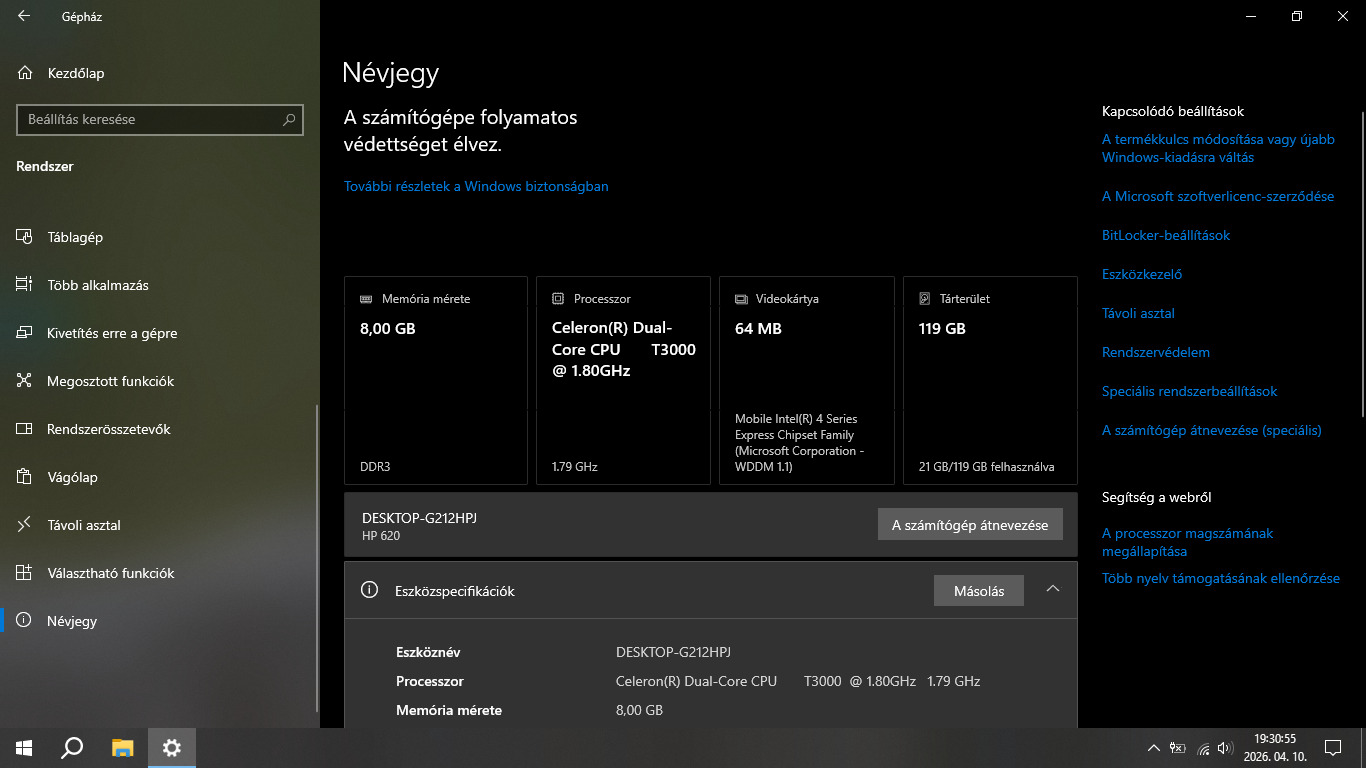Open Kezdőlap home icon
Image resolution: width=1366 pixels, height=768 pixels.
[25, 73]
